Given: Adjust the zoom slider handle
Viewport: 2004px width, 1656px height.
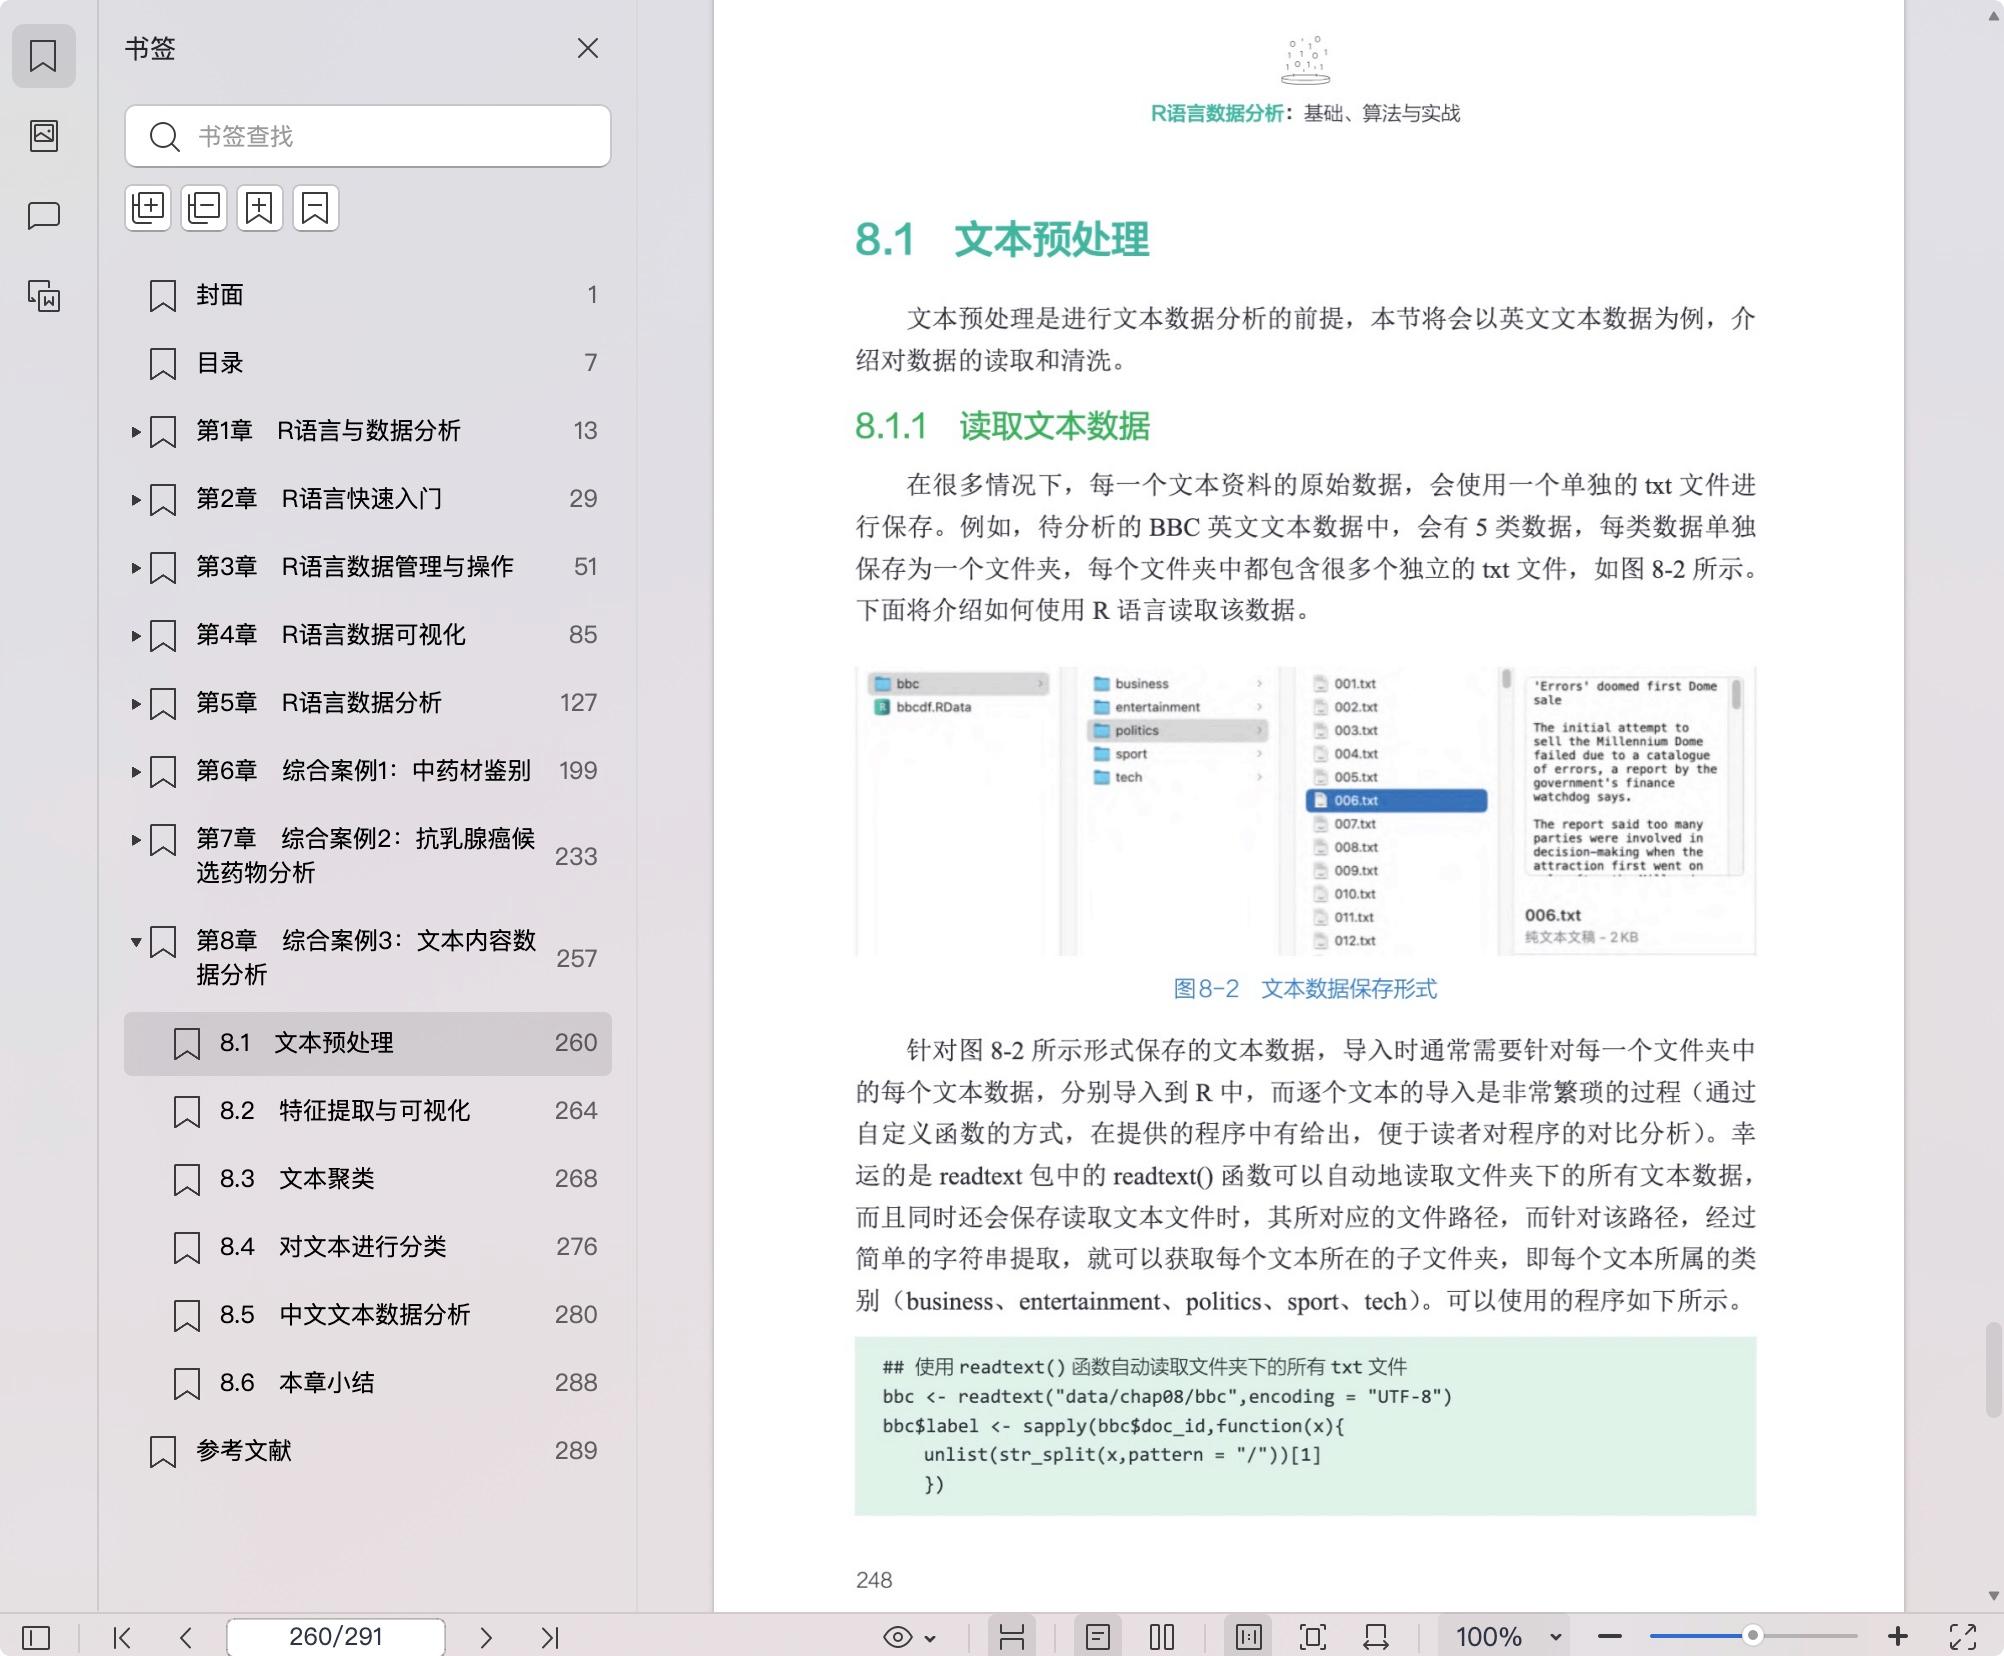Looking at the screenshot, I should tap(1752, 1637).
